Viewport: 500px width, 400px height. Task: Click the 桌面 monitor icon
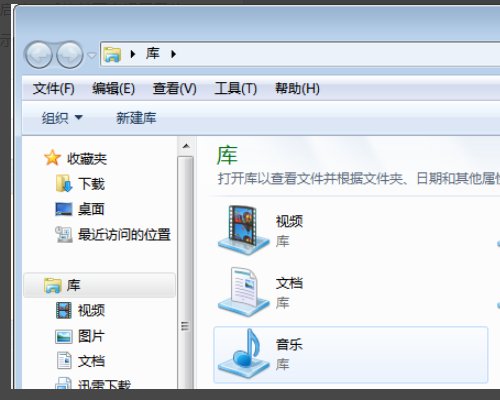(64, 209)
